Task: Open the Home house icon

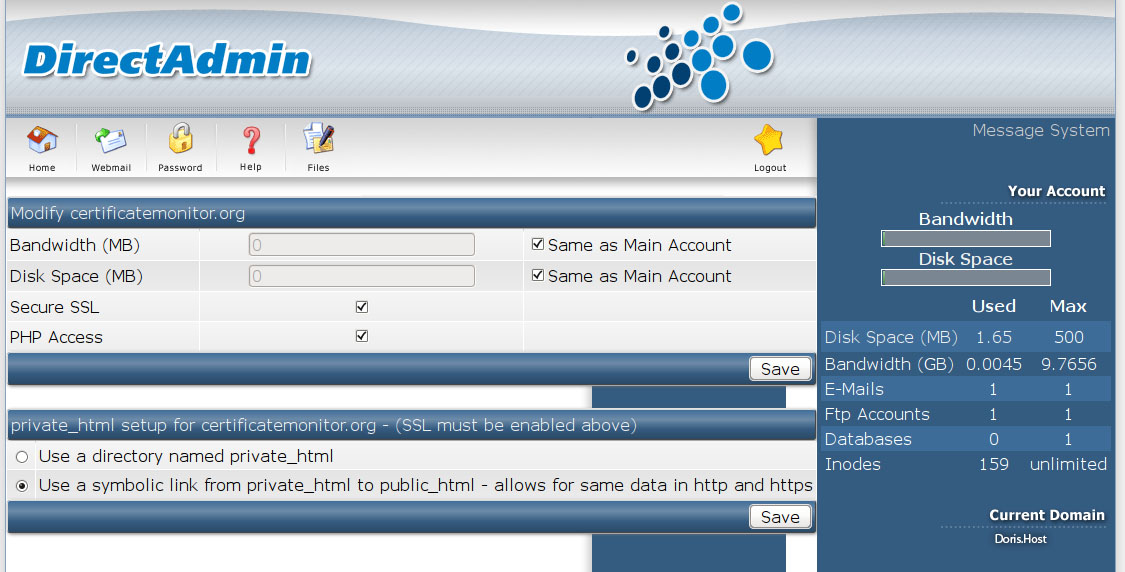Action: (x=42, y=140)
